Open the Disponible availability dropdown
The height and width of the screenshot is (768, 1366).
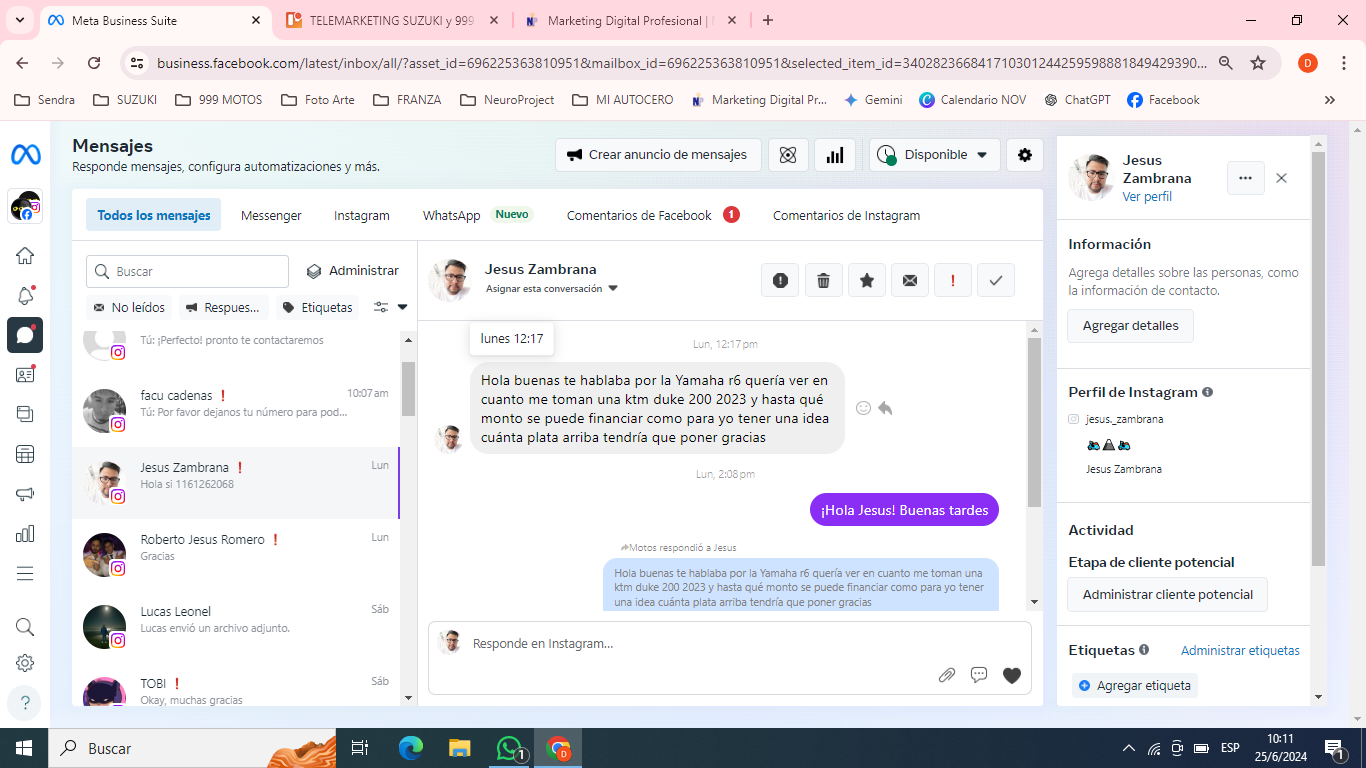pos(934,155)
